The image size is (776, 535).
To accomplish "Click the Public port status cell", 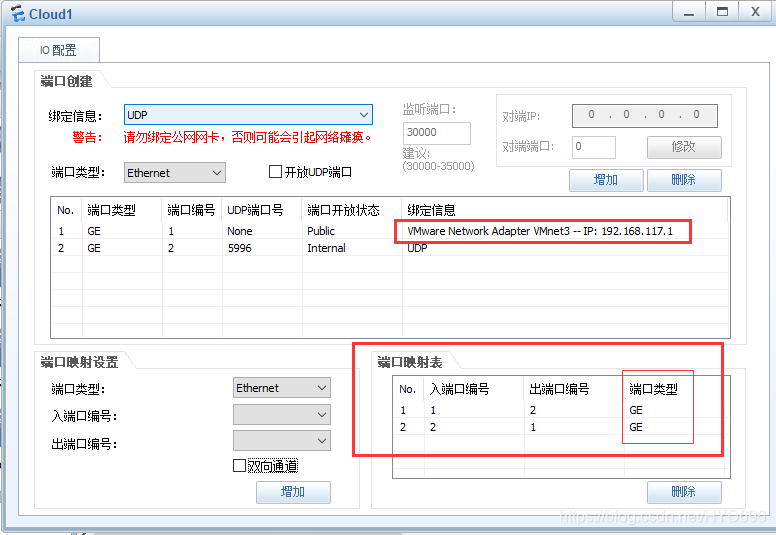I will (x=321, y=231).
